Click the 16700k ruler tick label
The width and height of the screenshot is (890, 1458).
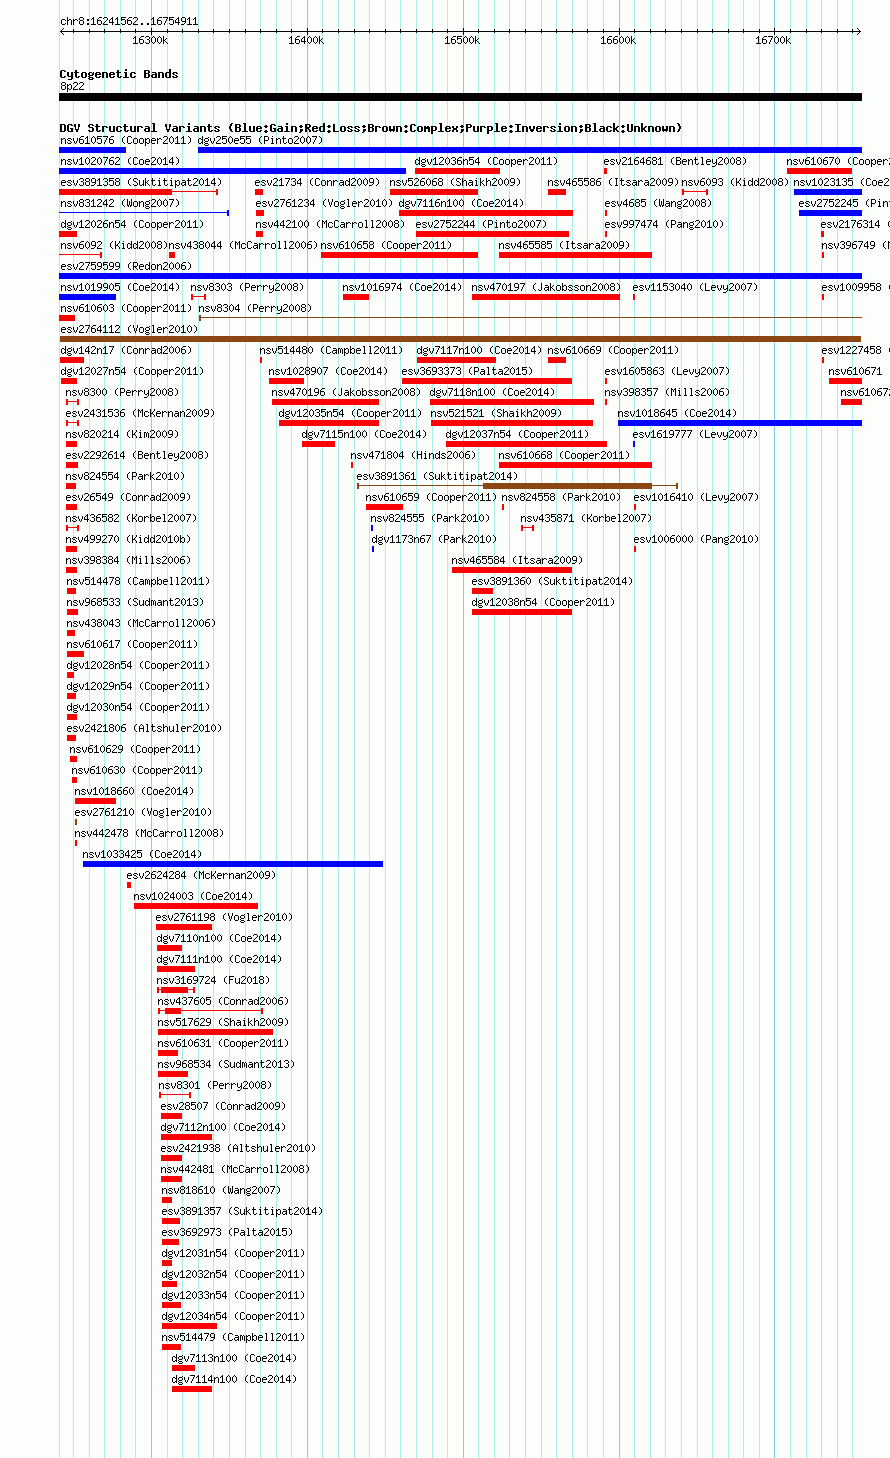773,40
